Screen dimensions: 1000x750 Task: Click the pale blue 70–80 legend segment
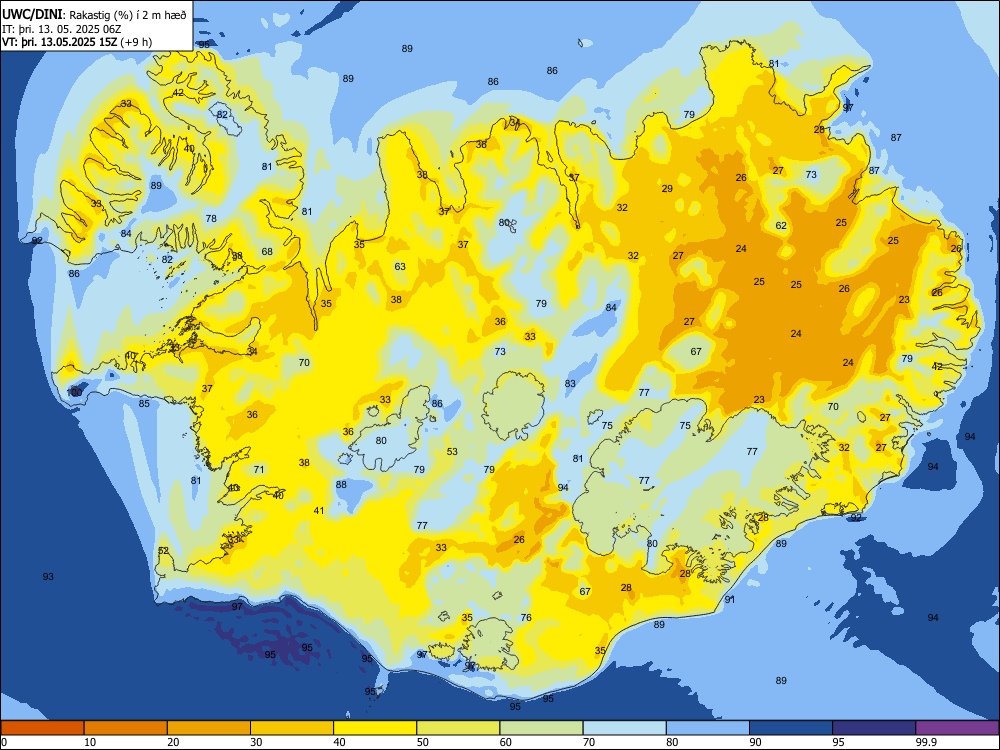(624, 728)
